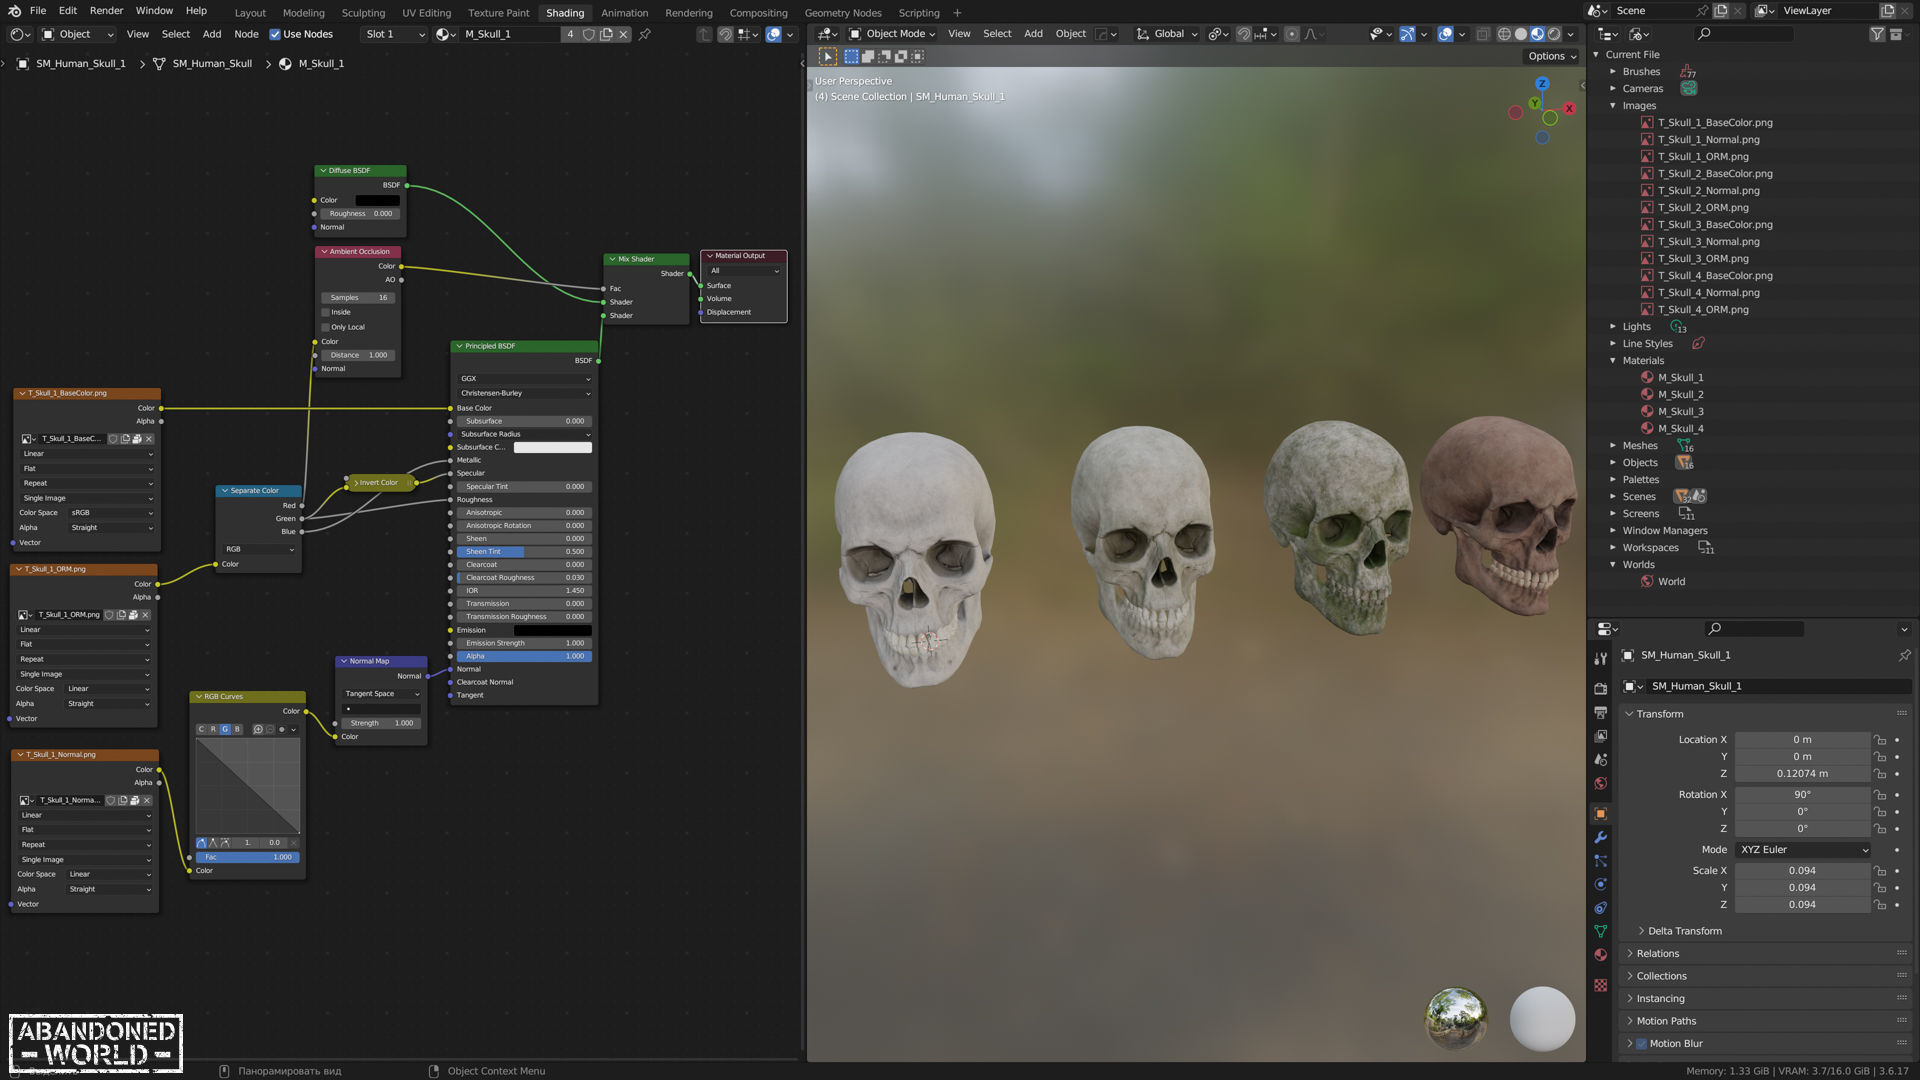Open Object properties tab

[x=1601, y=813]
